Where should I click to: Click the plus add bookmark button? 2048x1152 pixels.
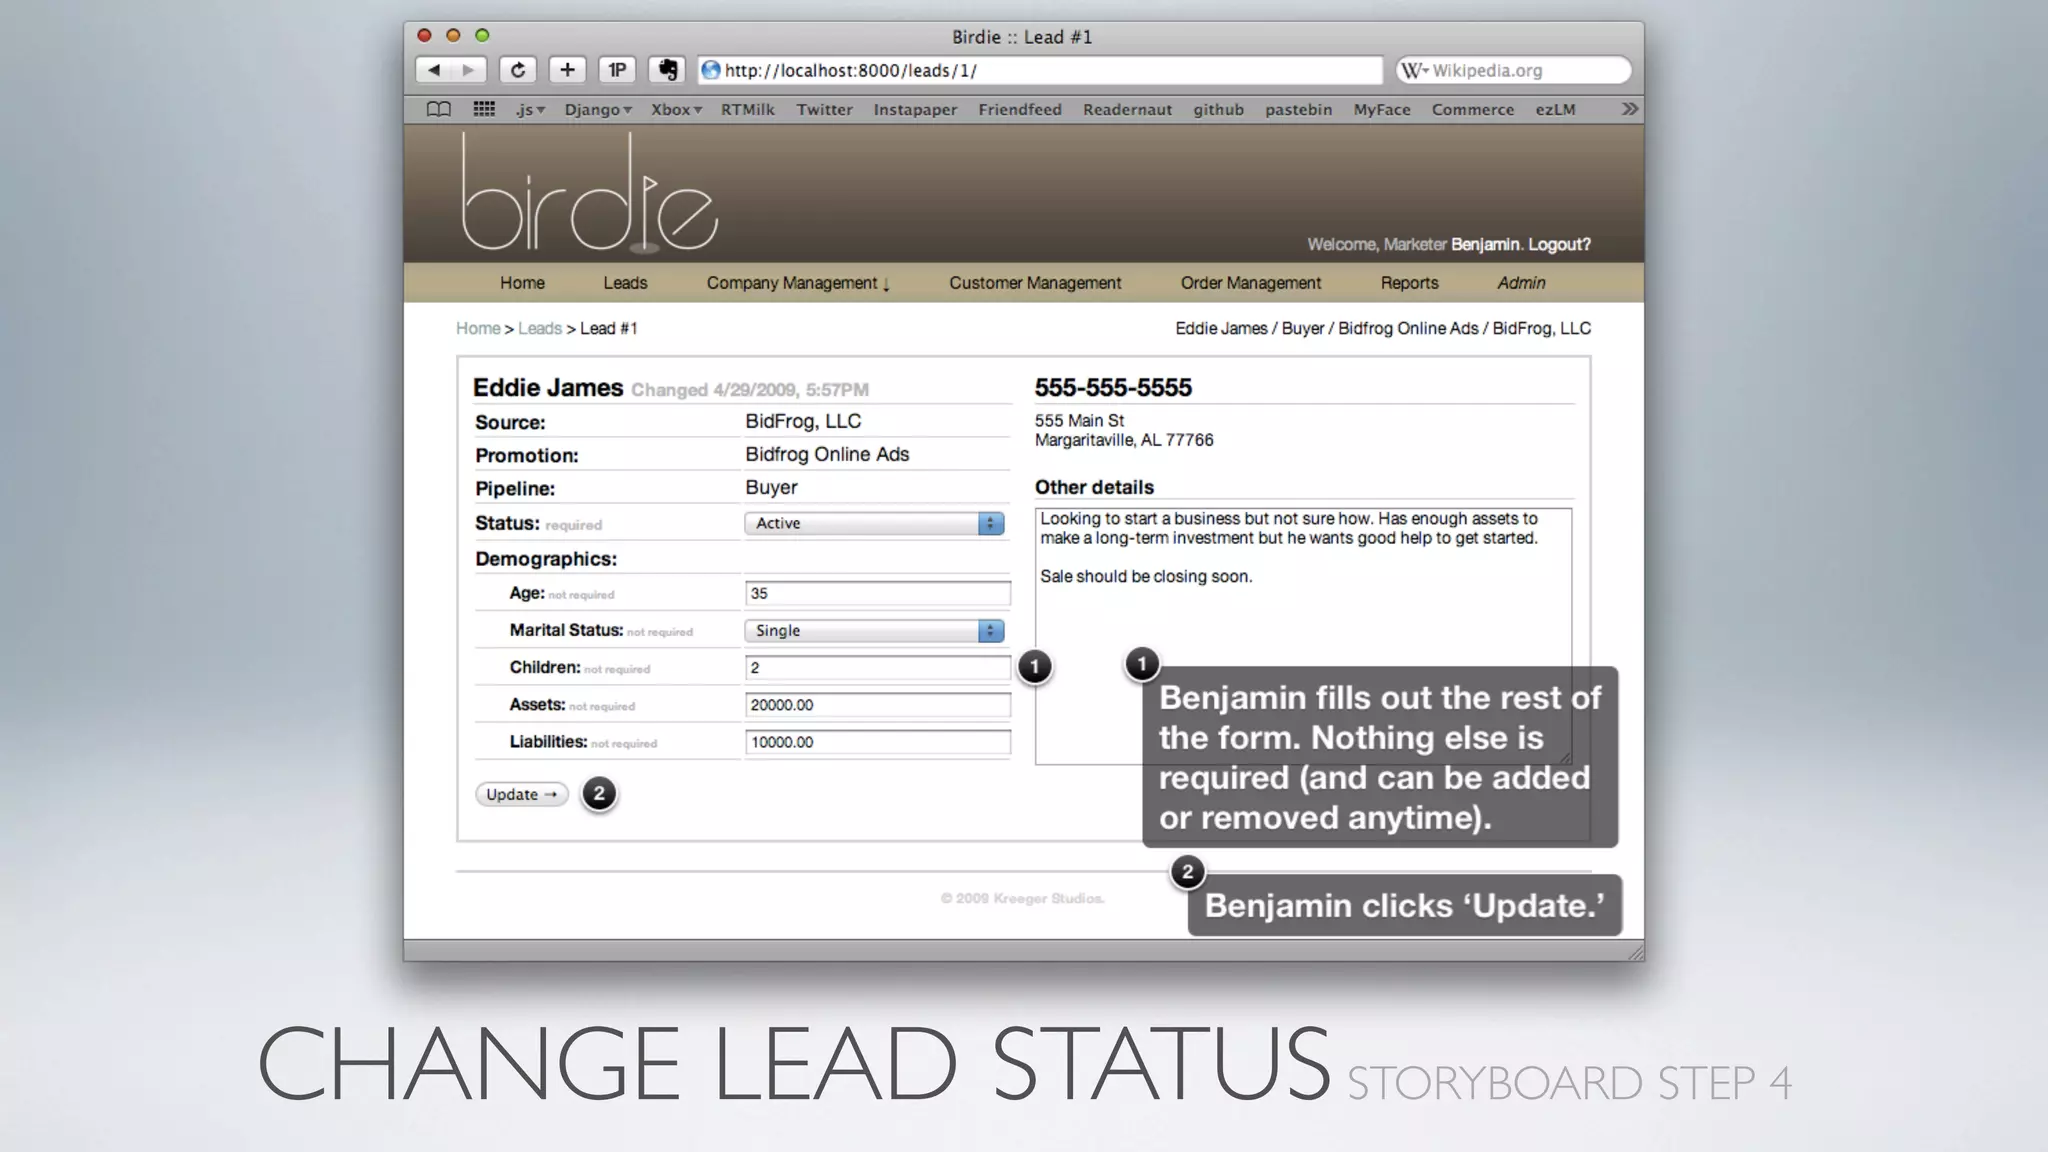pyautogui.click(x=567, y=70)
